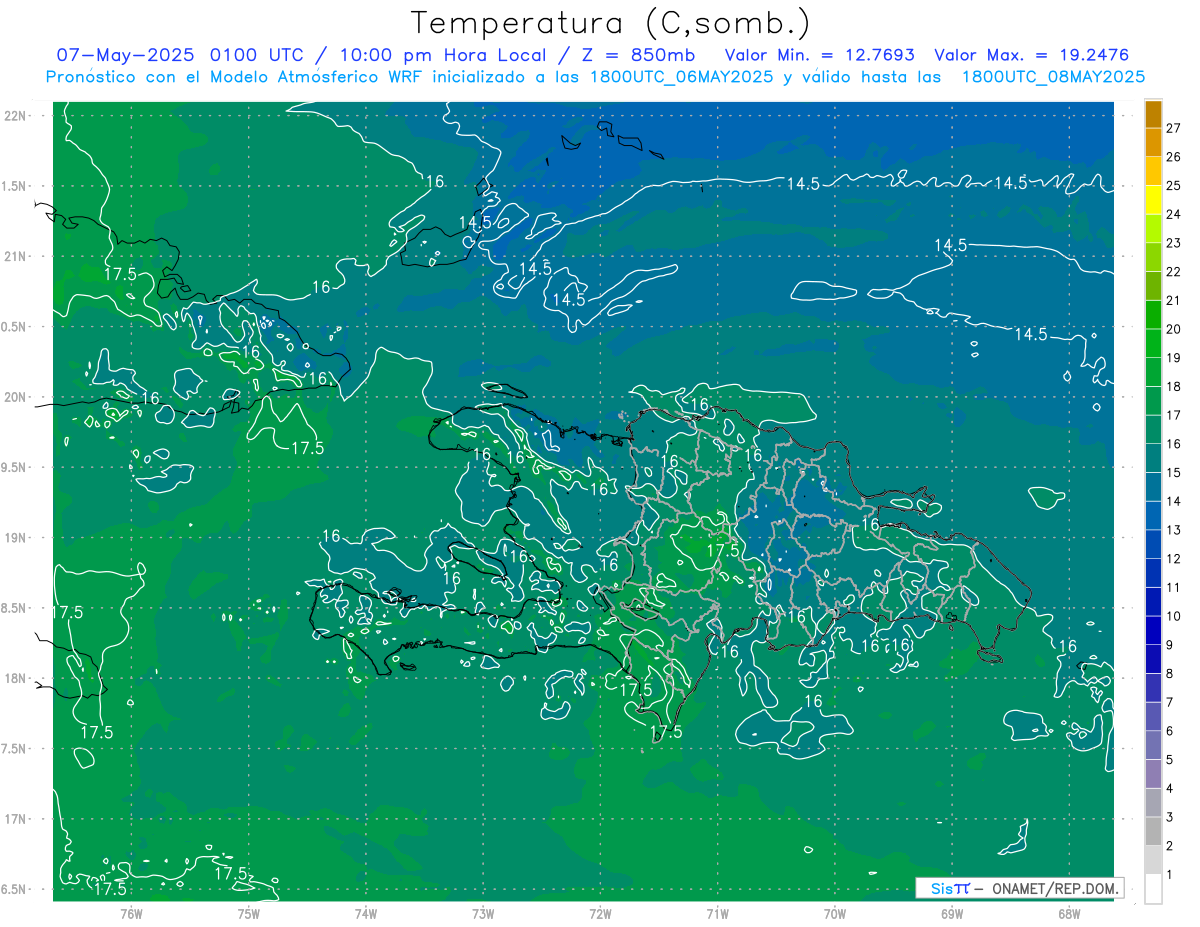This screenshot has height=927, width=1200.
Task: Click the latitude axis label 17N
Action: coord(17,819)
